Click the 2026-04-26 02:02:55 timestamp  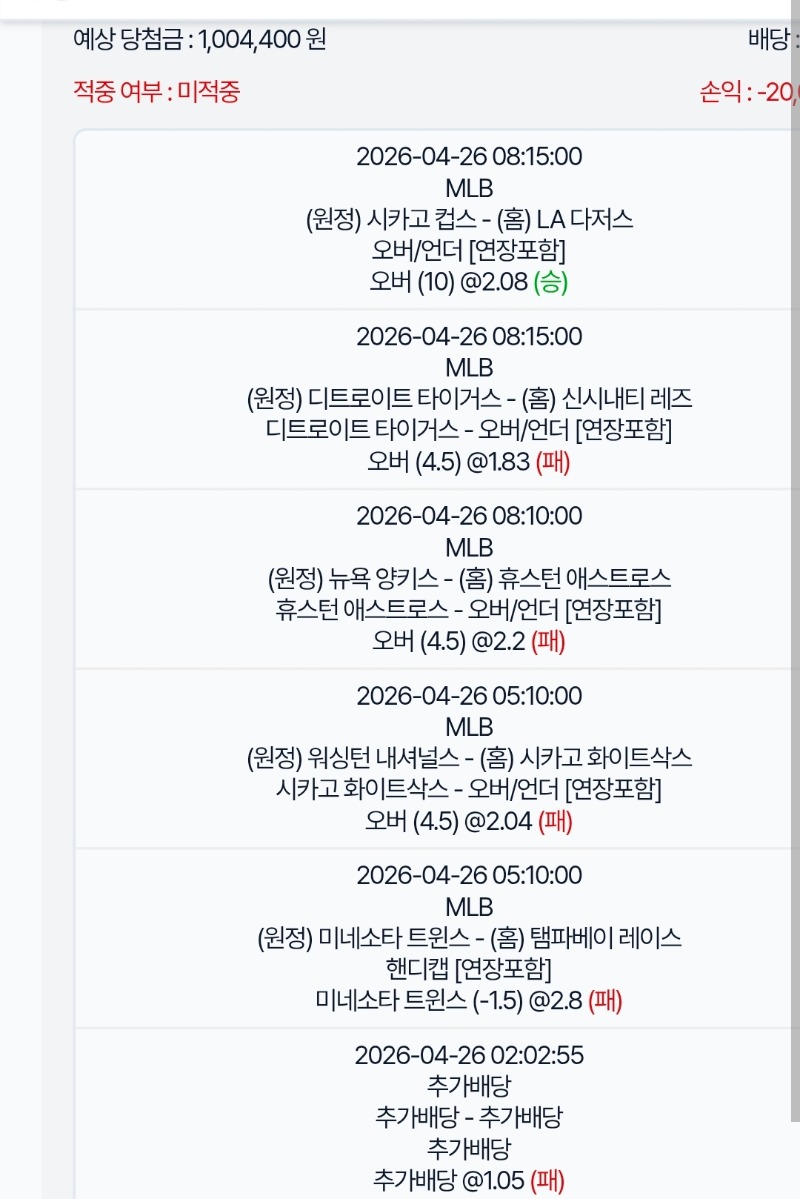pos(469,1056)
